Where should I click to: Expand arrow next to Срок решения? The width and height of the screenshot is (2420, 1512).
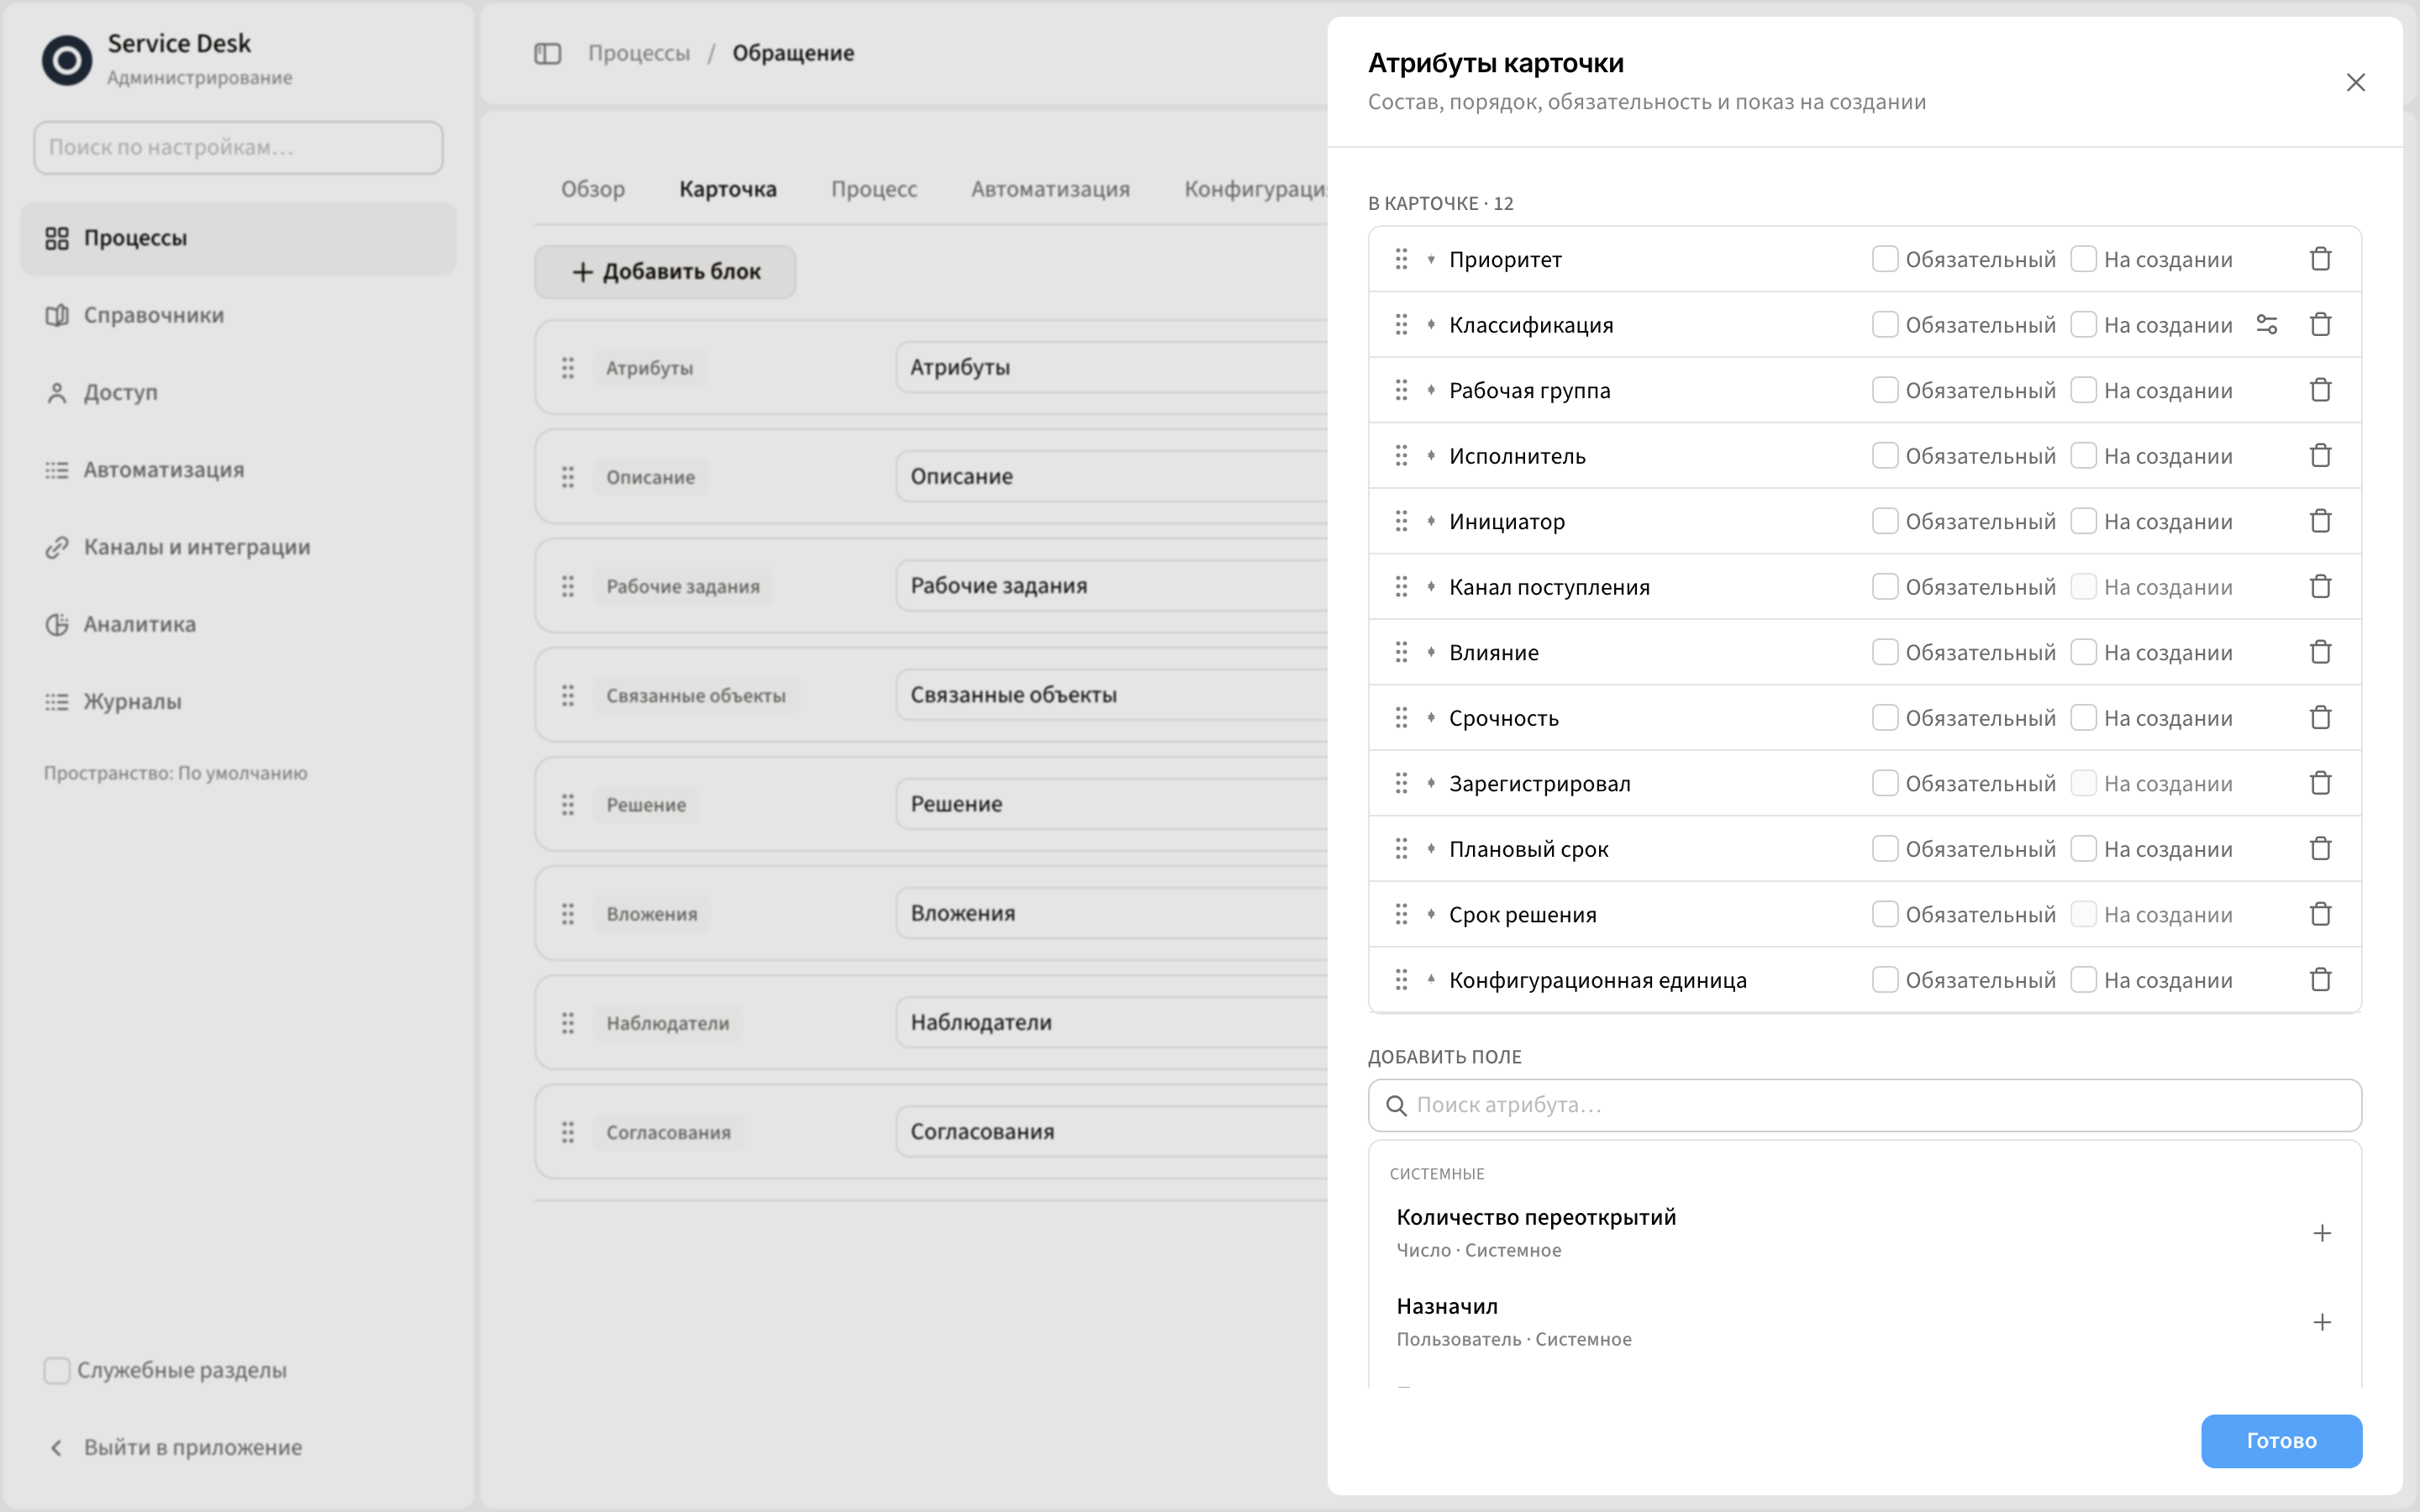tap(1431, 914)
